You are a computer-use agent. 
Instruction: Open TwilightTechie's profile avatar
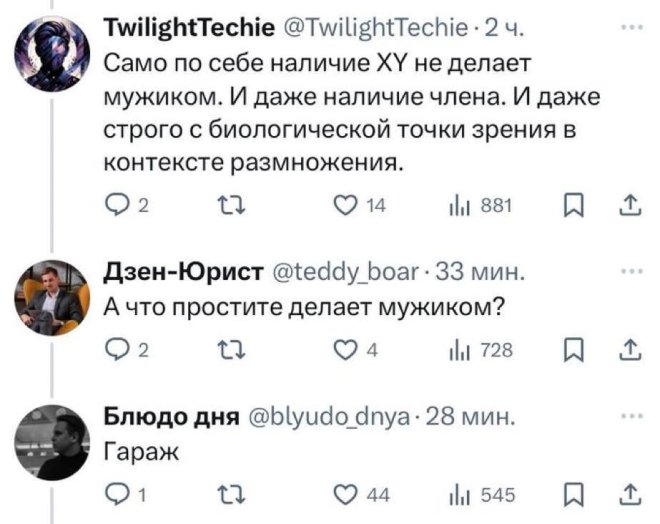[54, 57]
